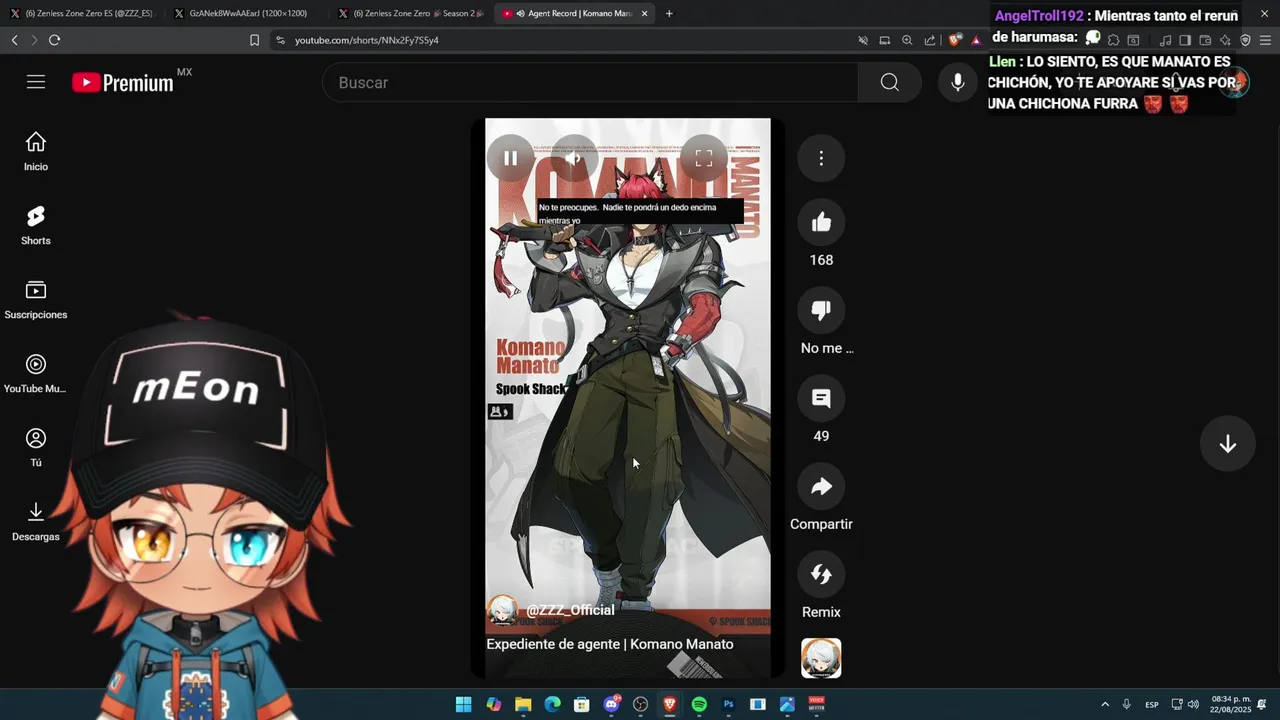Click the magnifier search button
The image size is (1280, 720).
coord(890,82)
